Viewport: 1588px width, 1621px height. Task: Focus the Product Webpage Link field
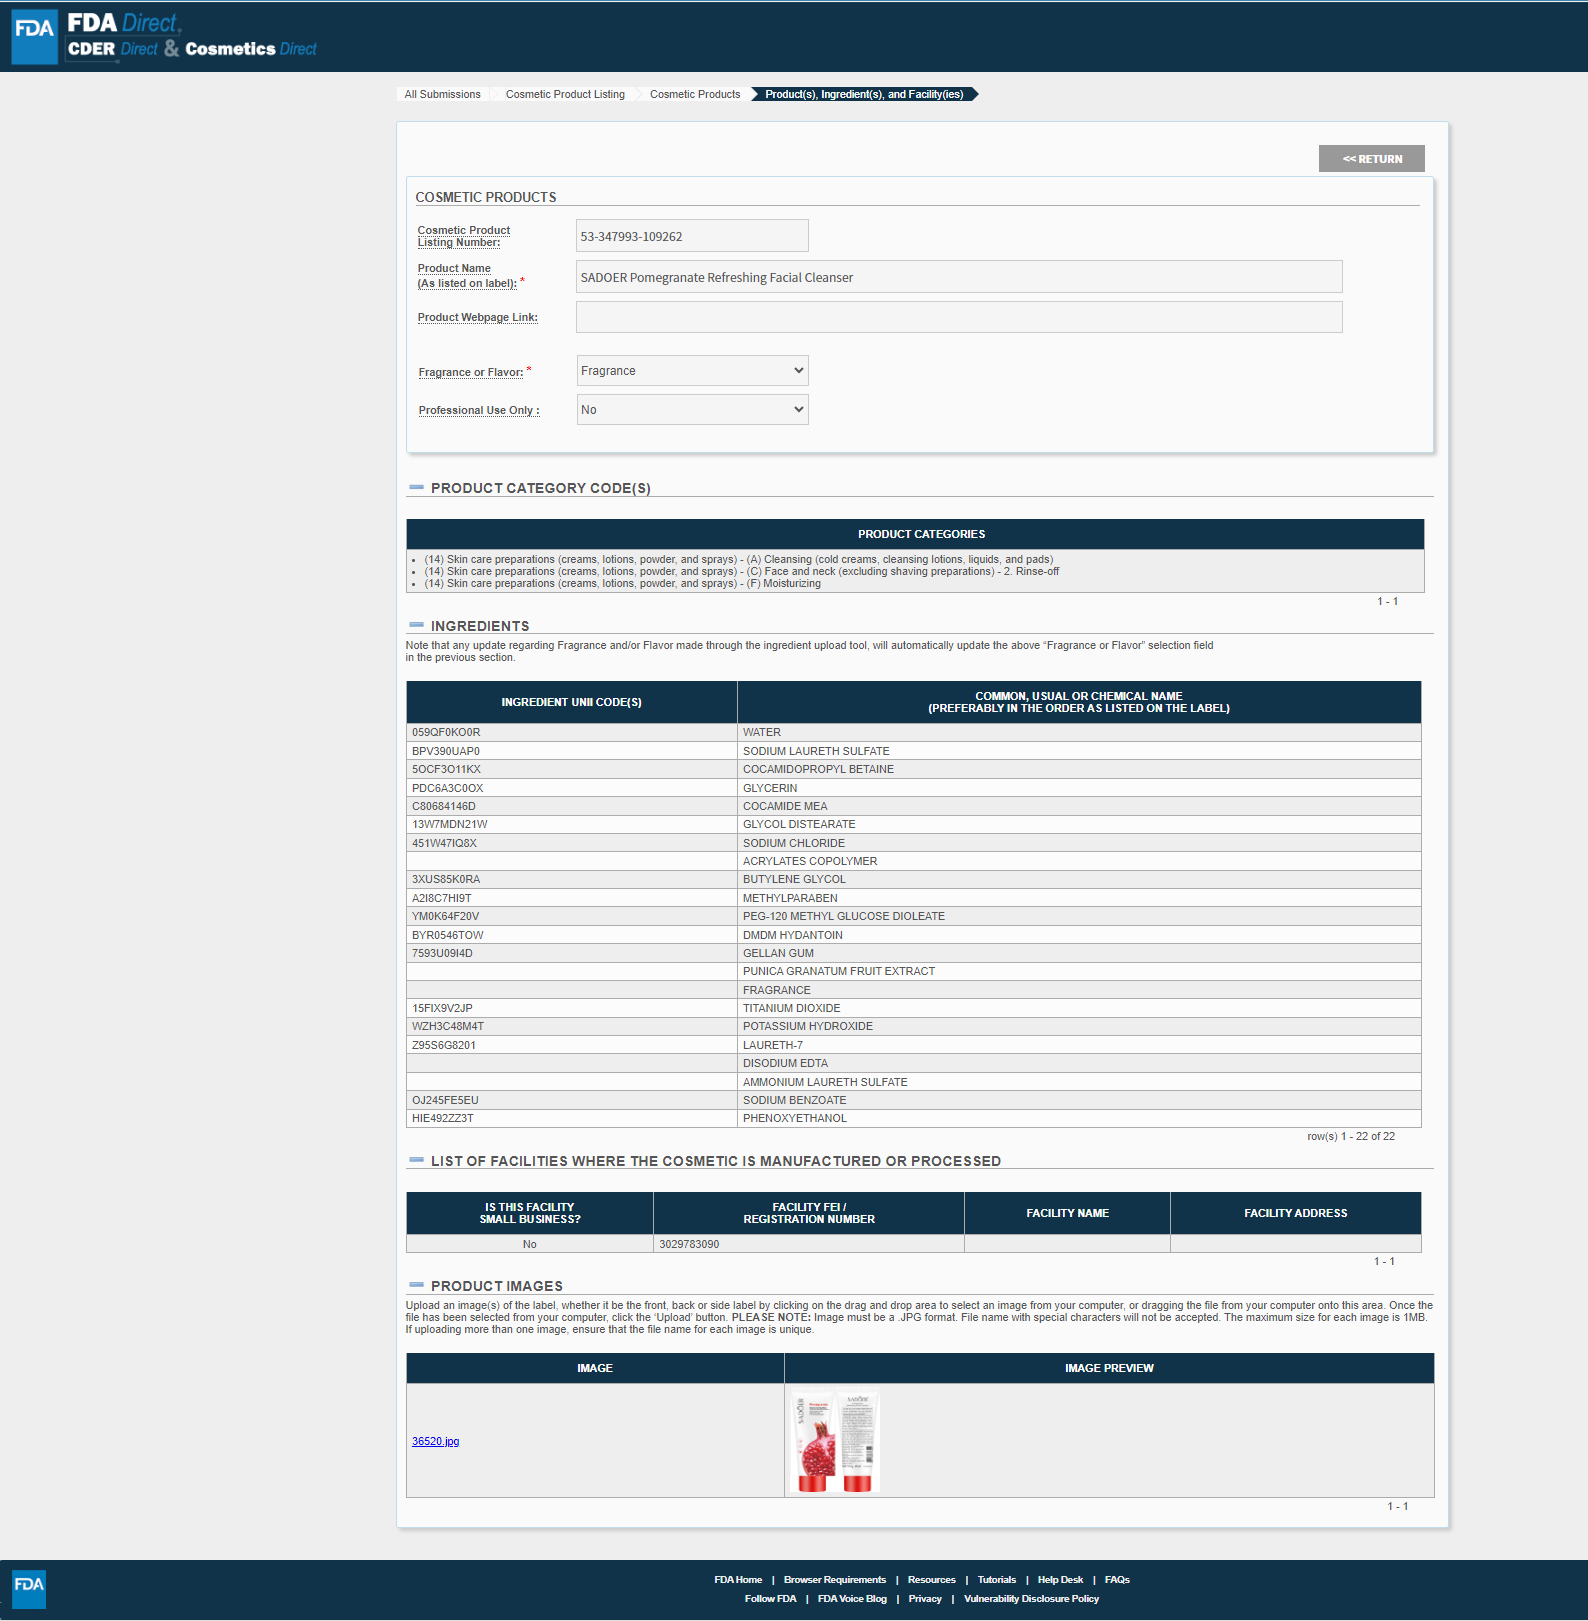[958, 317]
